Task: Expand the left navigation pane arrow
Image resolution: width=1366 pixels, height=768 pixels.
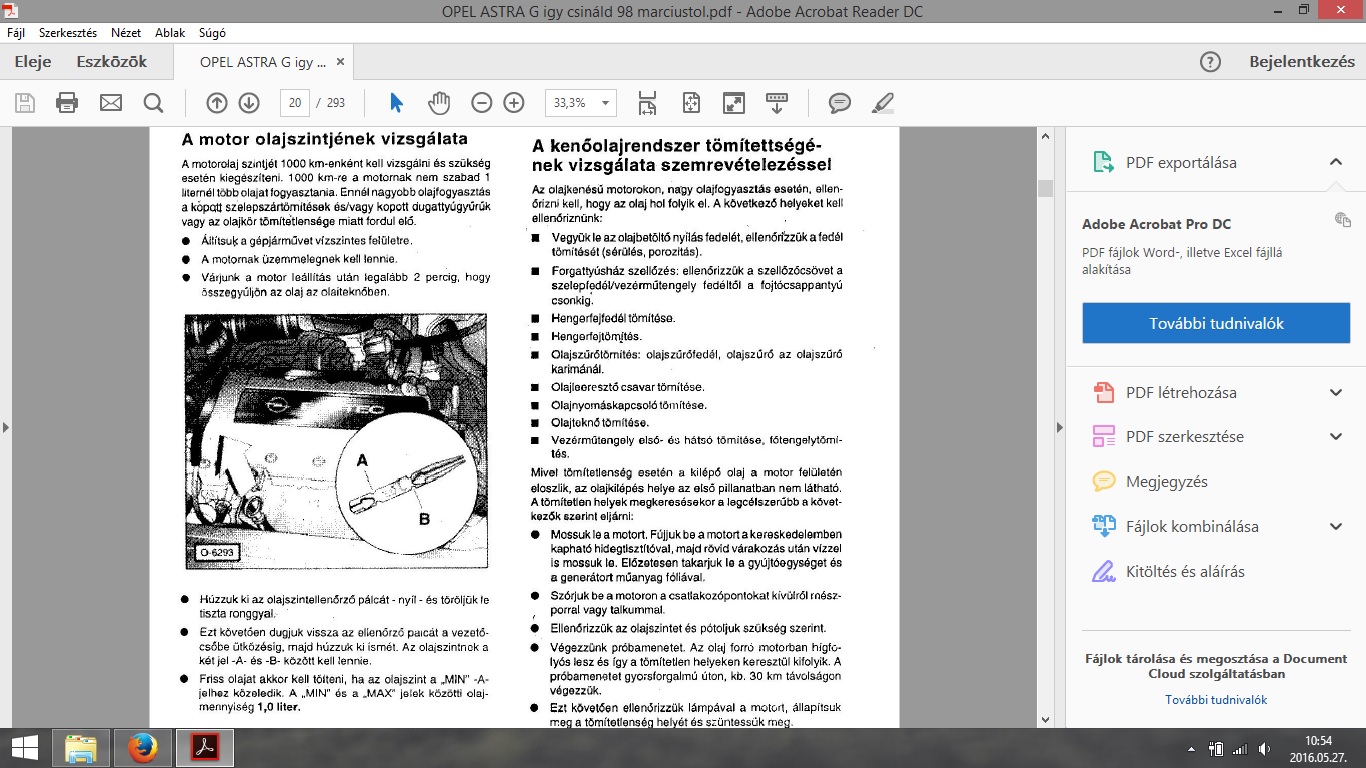Action: click(5, 427)
